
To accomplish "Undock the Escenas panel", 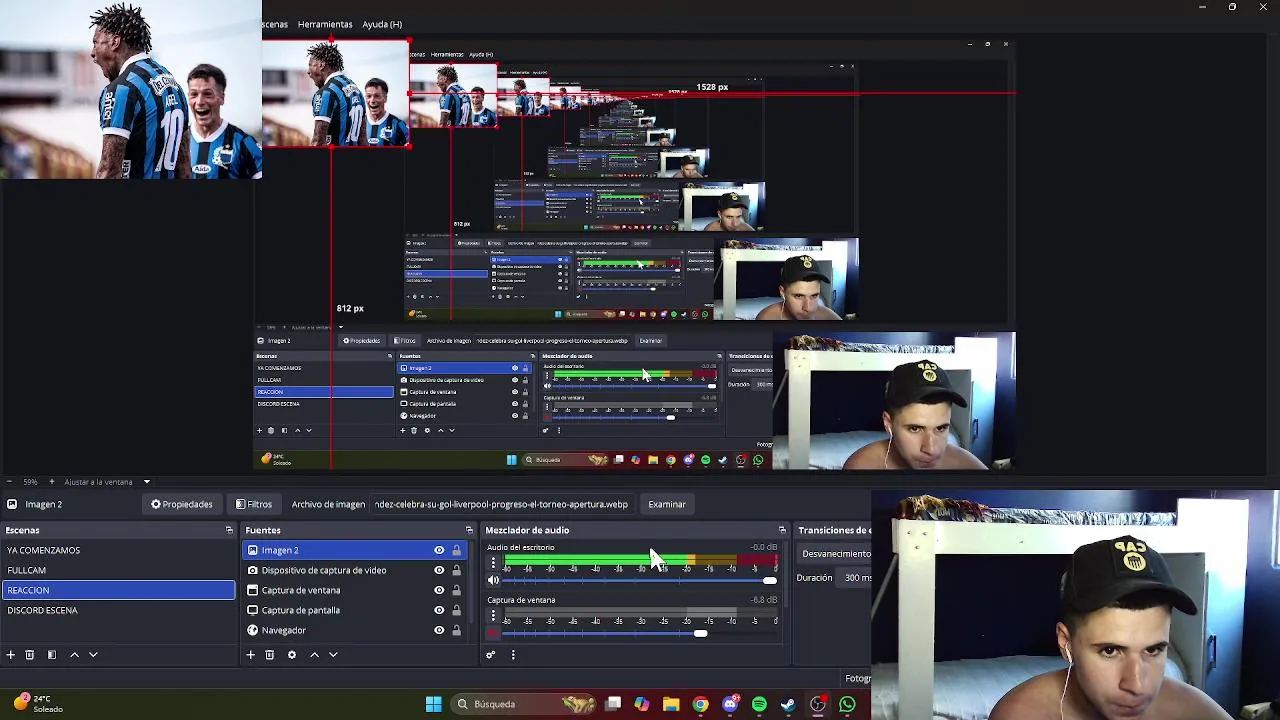I will [229, 530].
